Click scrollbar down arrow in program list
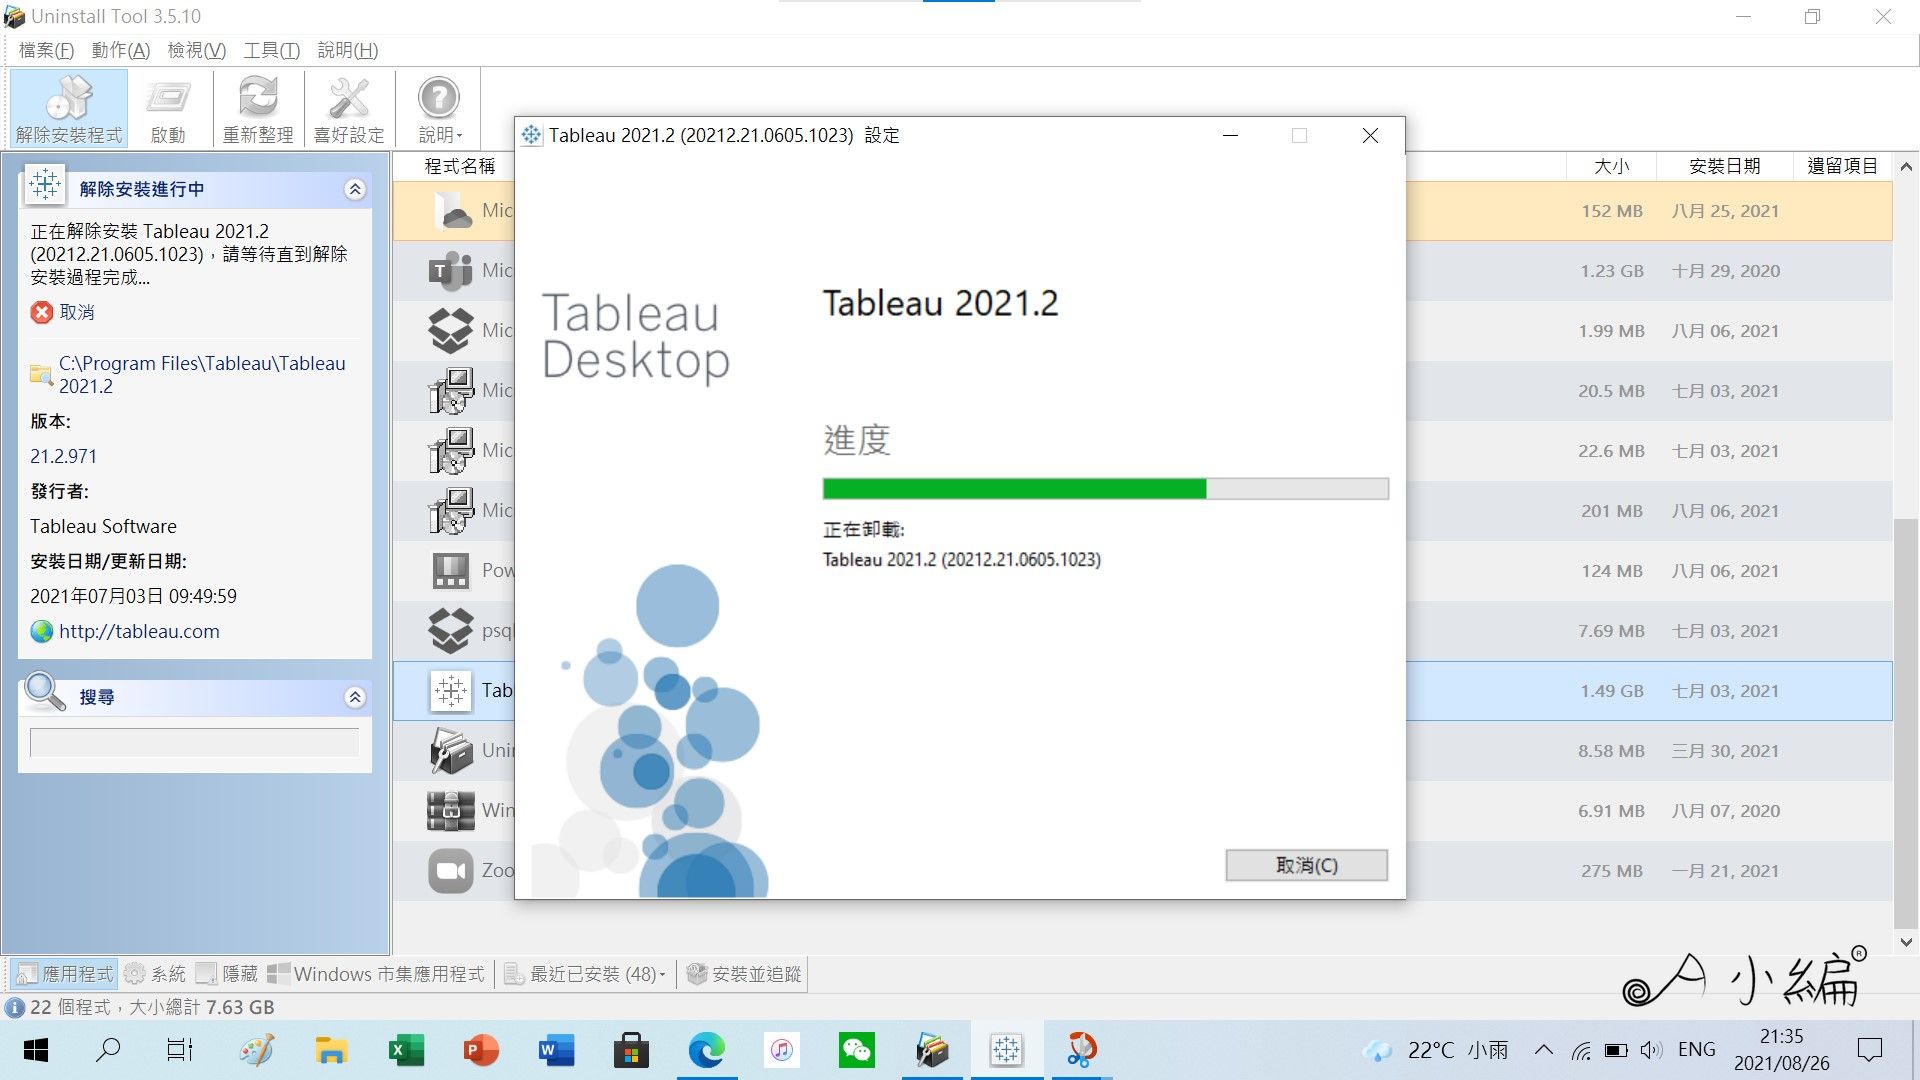This screenshot has width=1920, height=1080. 1906,942
